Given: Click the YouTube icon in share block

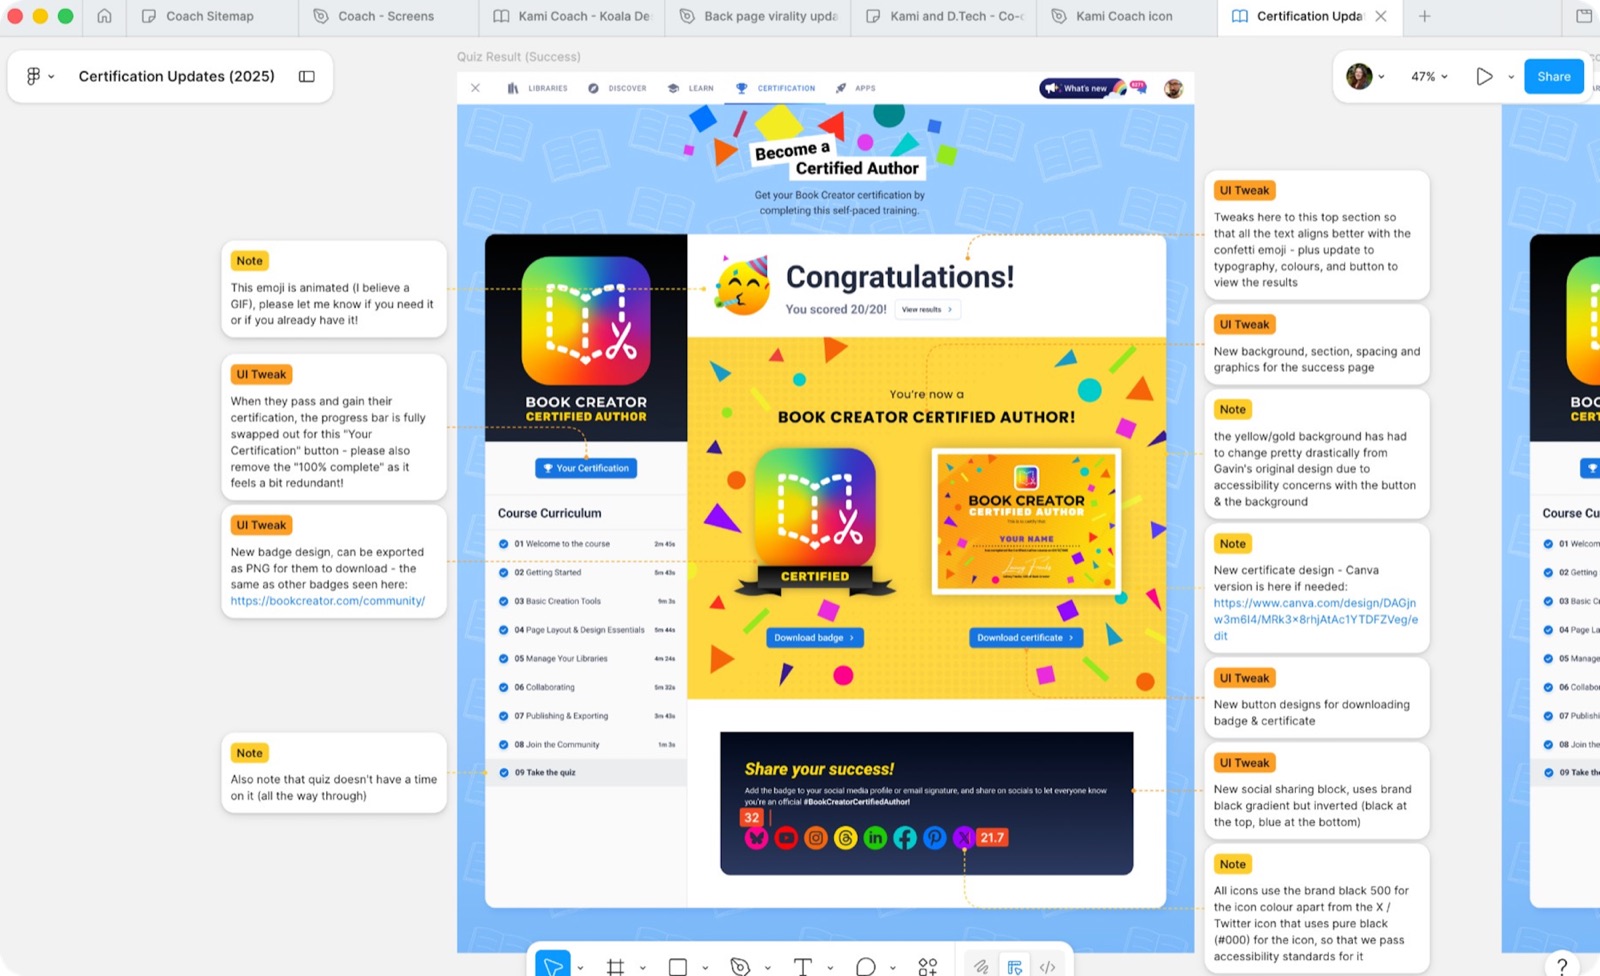Looking at the screenshot, I should [786, 838].
